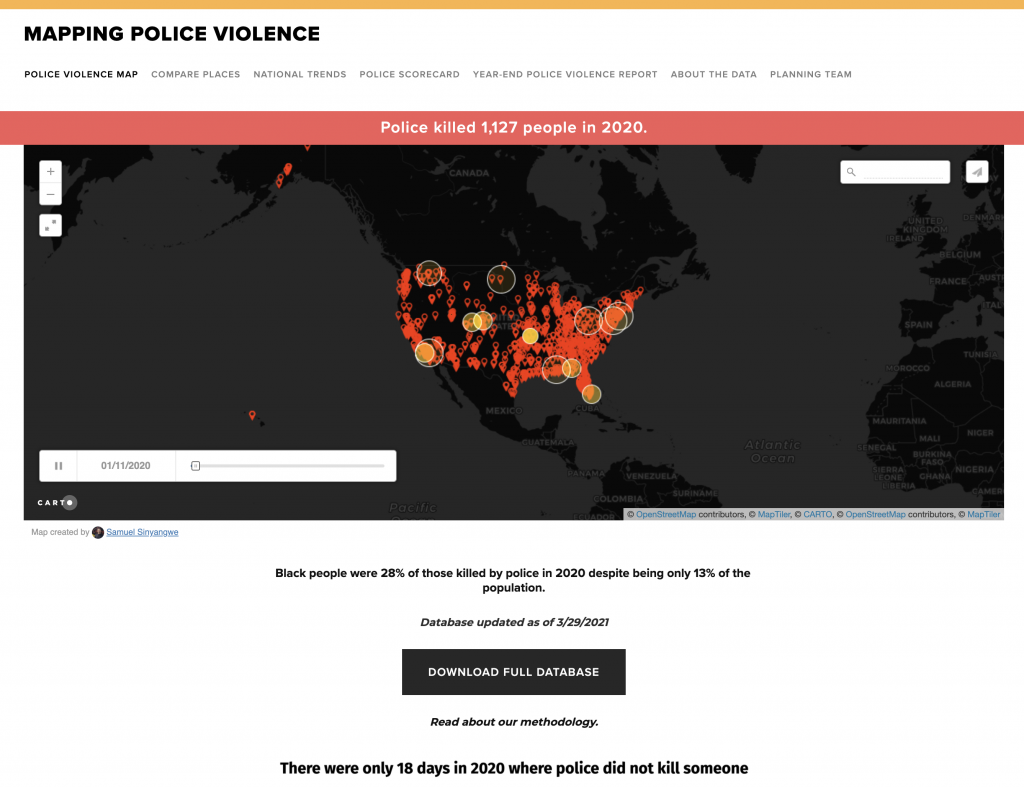Click the CARTO logo on the map
The image size is (1024, 787).
pyautogui.click(x=57, y=502)
